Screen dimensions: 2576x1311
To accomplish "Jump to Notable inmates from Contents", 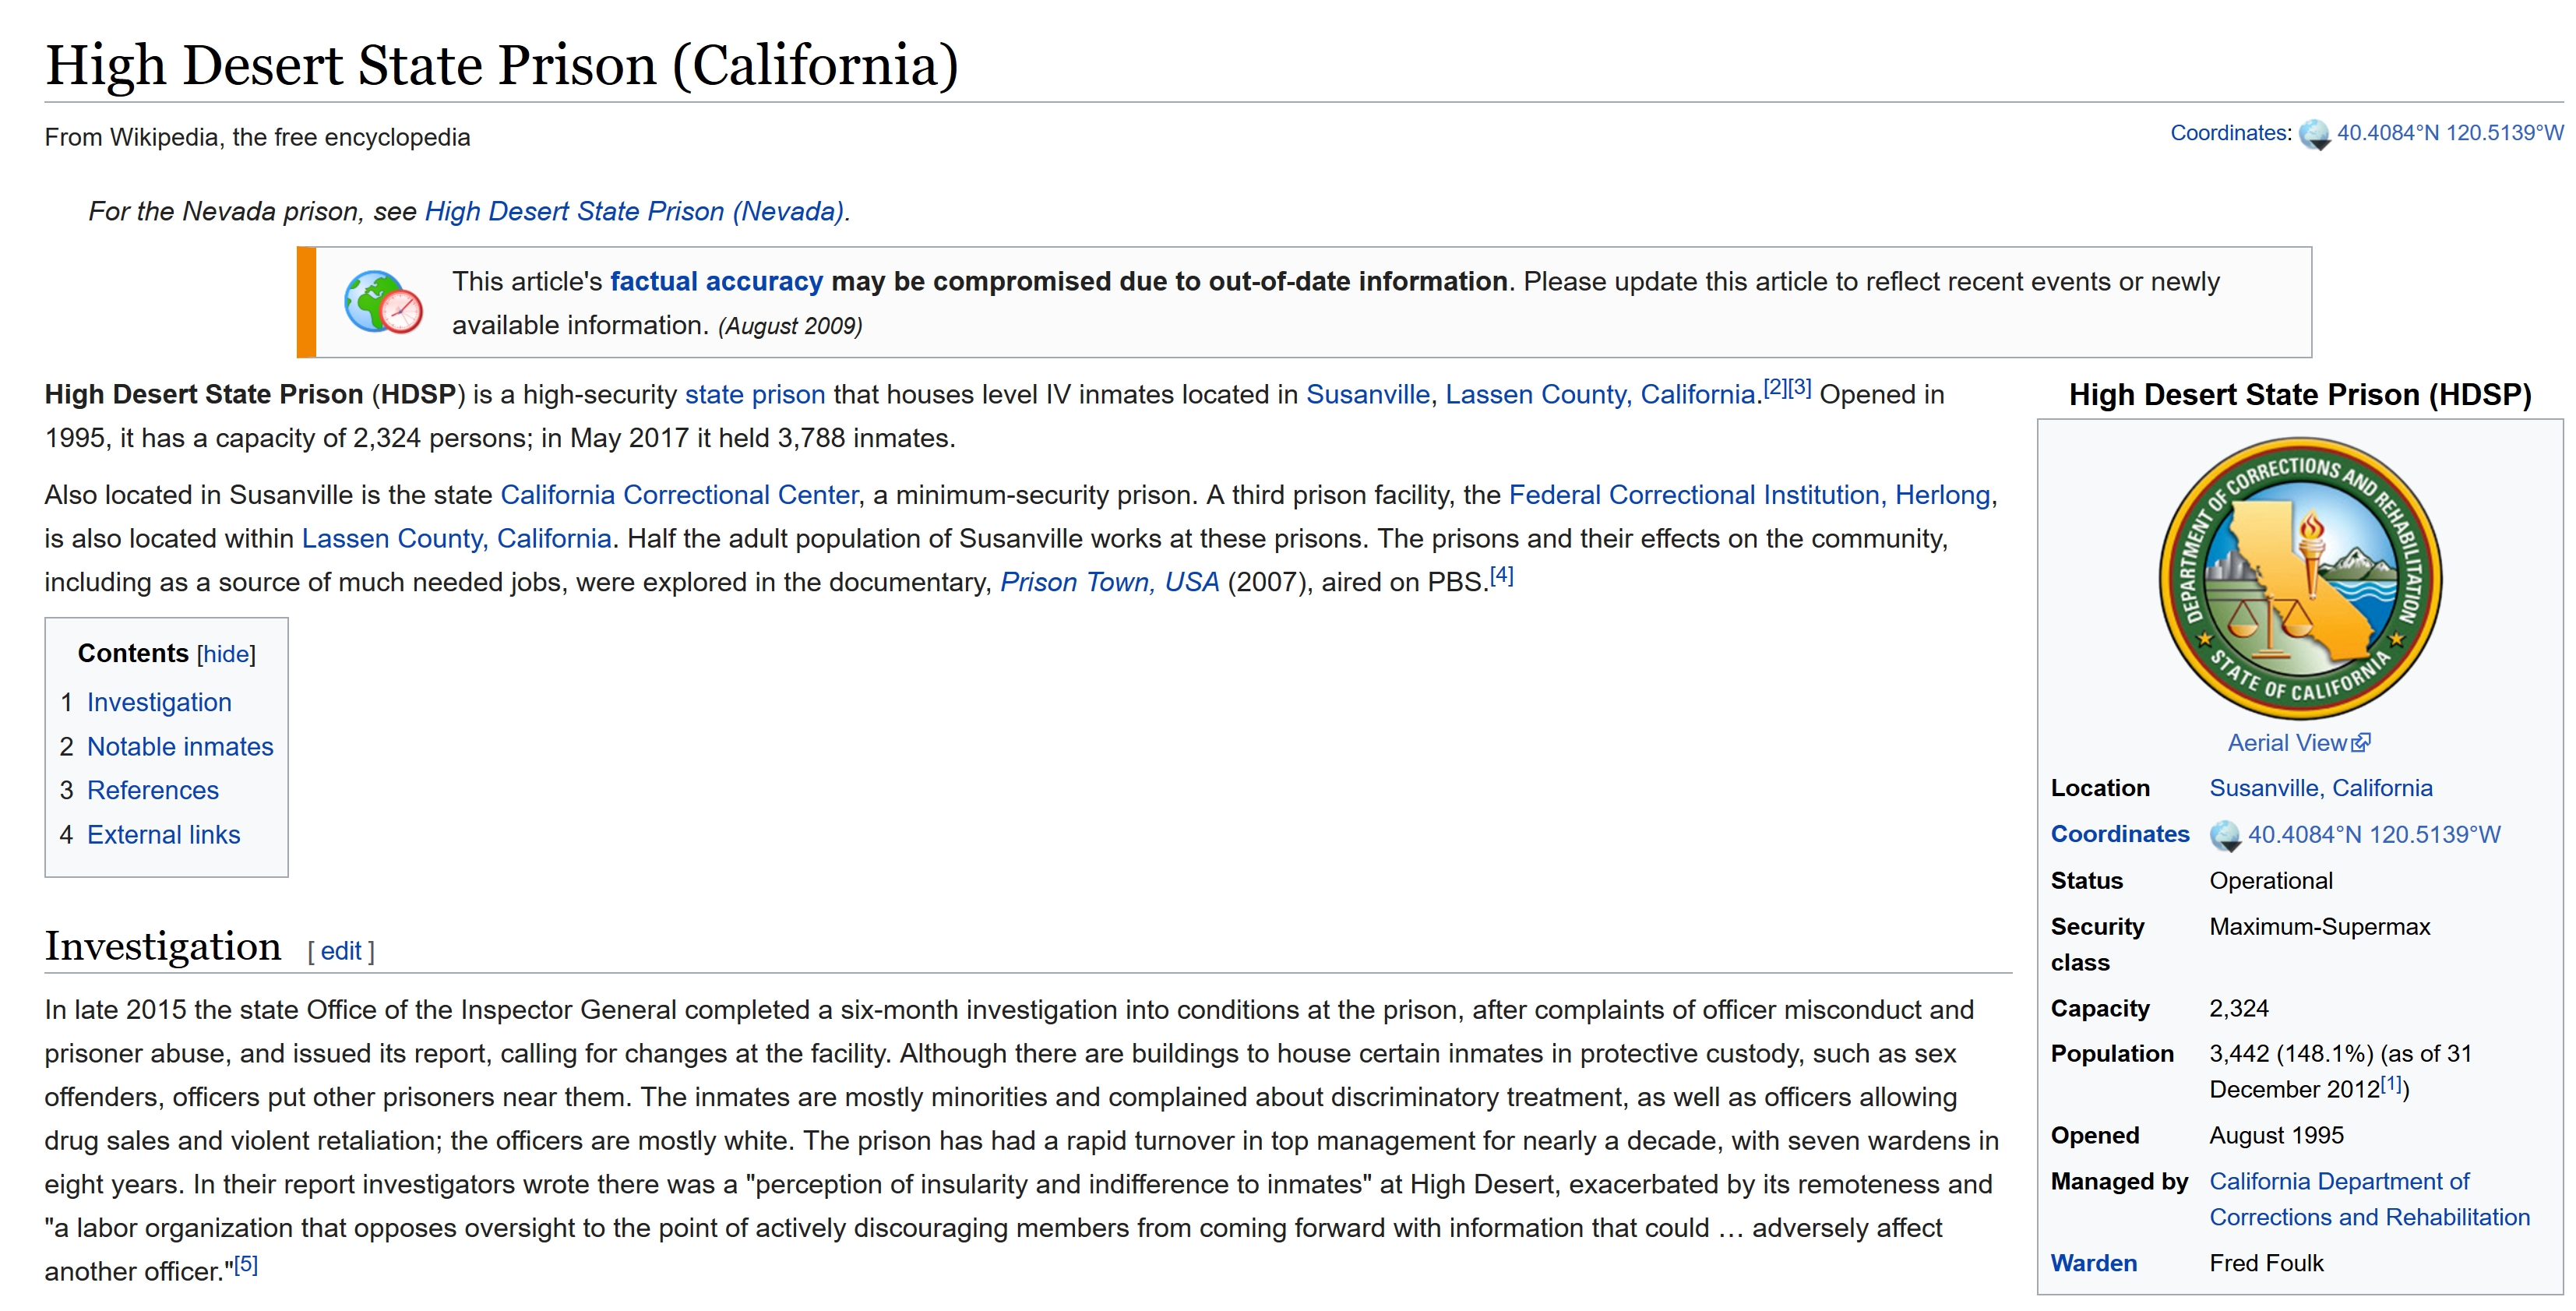I will click(180, 746).
